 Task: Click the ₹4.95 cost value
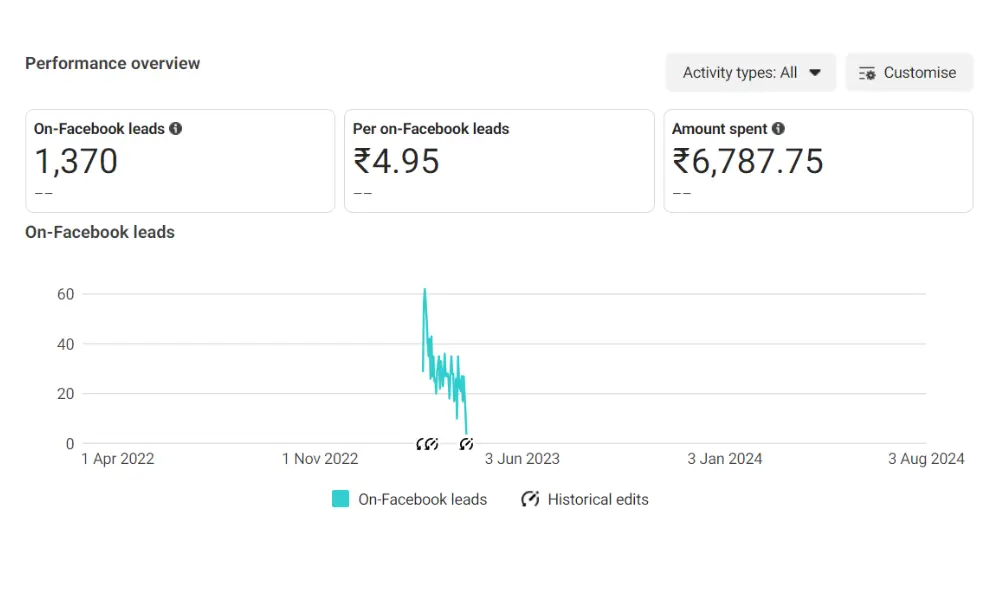click(x=396, y=161)
